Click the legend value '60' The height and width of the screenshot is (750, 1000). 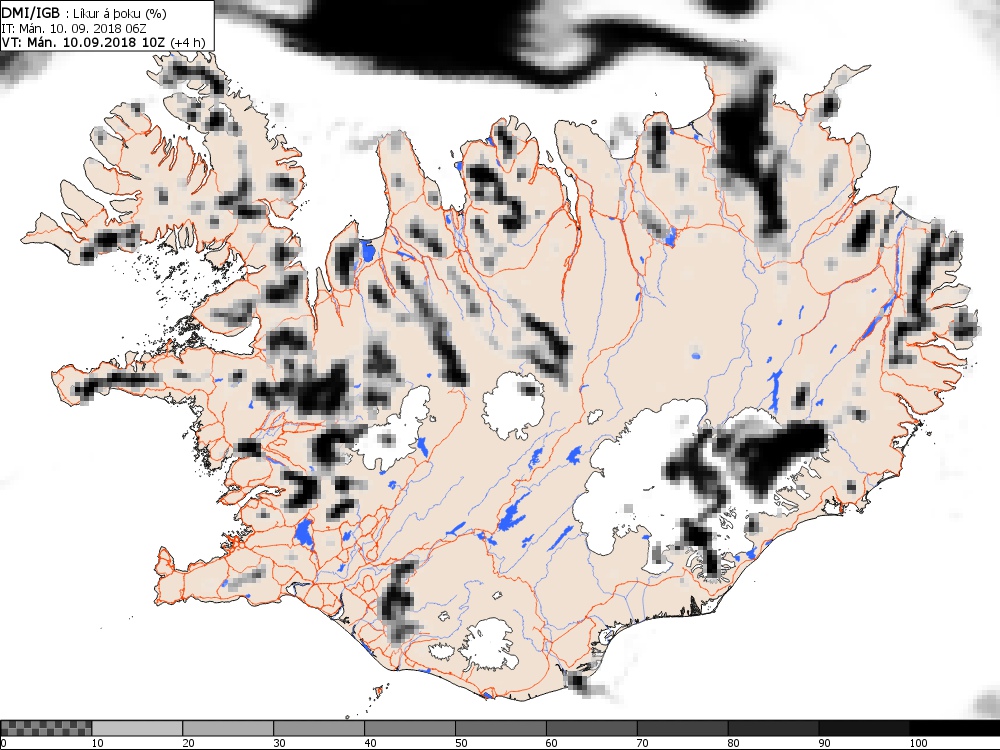coord(552,743)
